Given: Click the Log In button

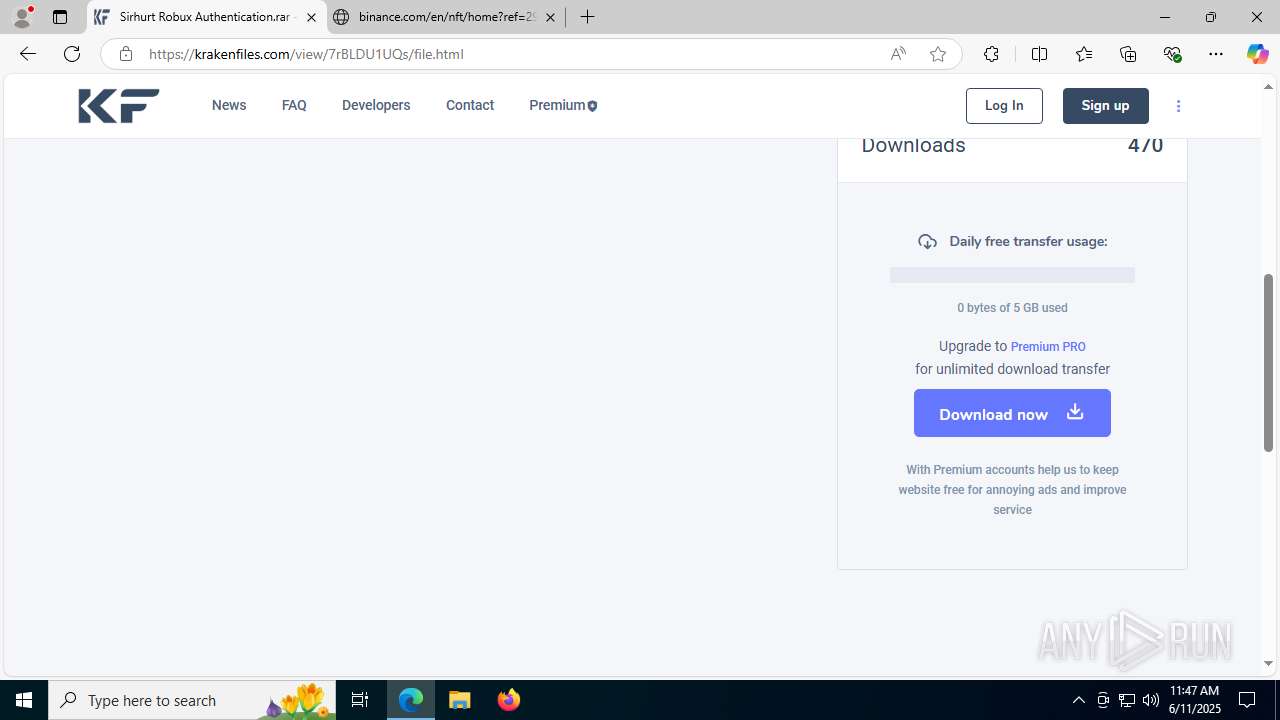Looking at the screenshot, I should coord(1004,106).
